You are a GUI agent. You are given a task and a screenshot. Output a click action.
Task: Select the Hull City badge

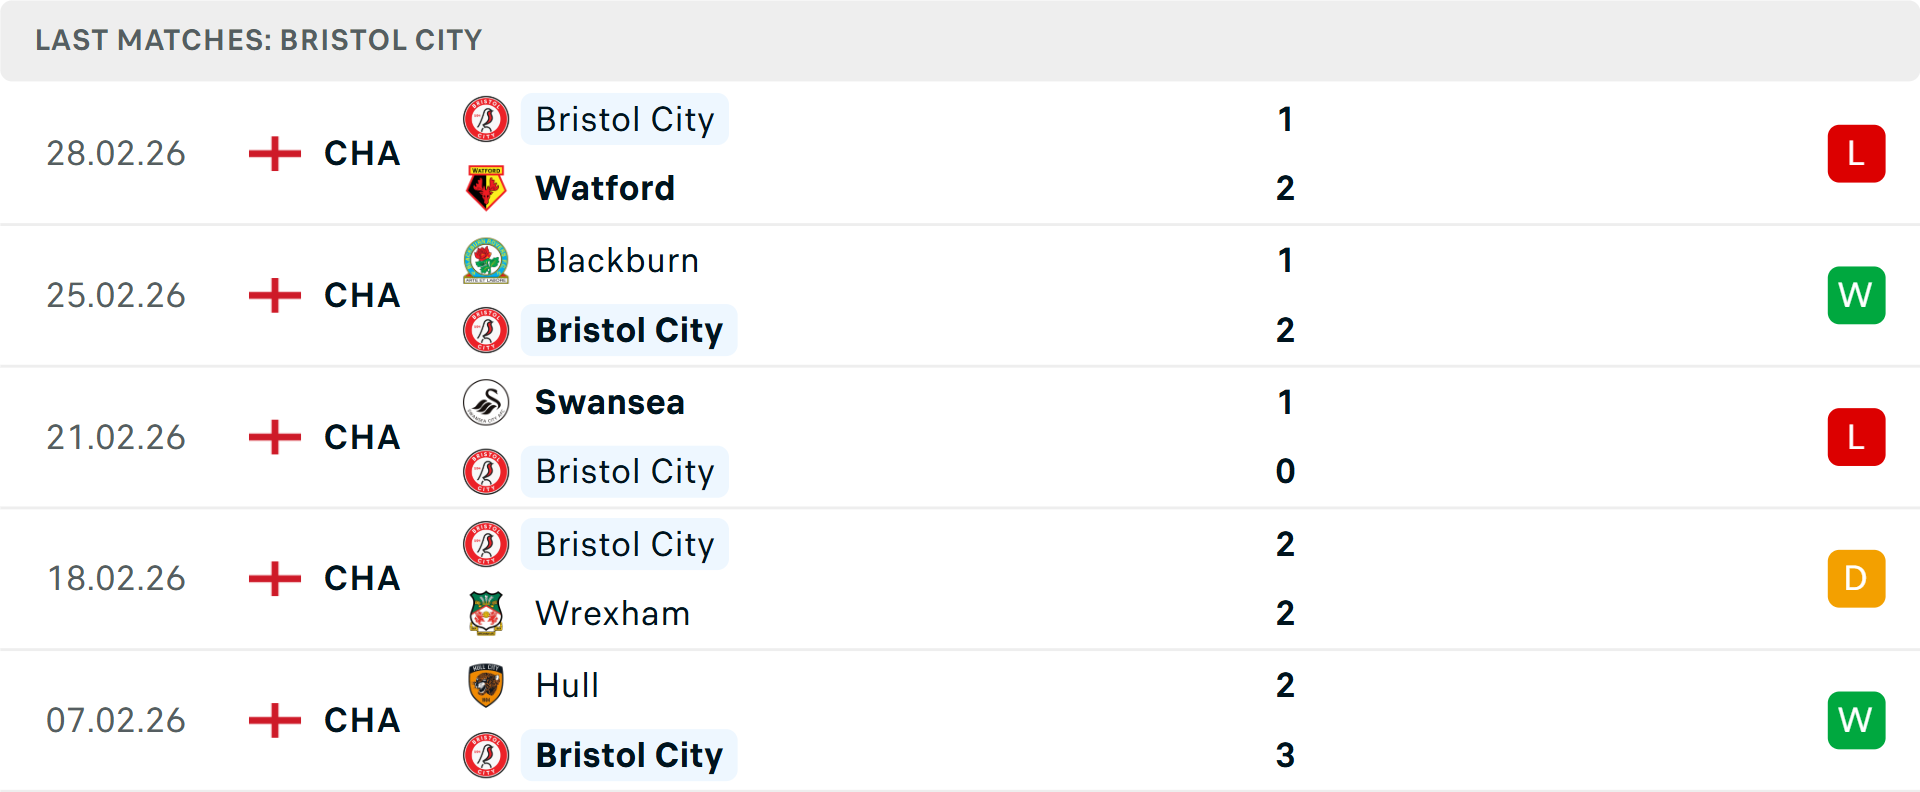486,686
